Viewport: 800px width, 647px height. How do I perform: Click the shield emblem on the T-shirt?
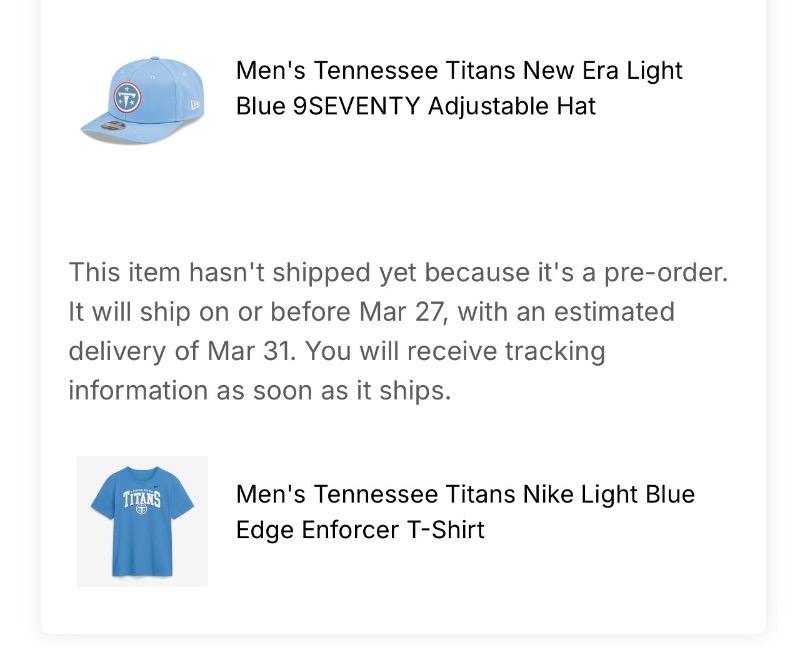click(139, 510)
